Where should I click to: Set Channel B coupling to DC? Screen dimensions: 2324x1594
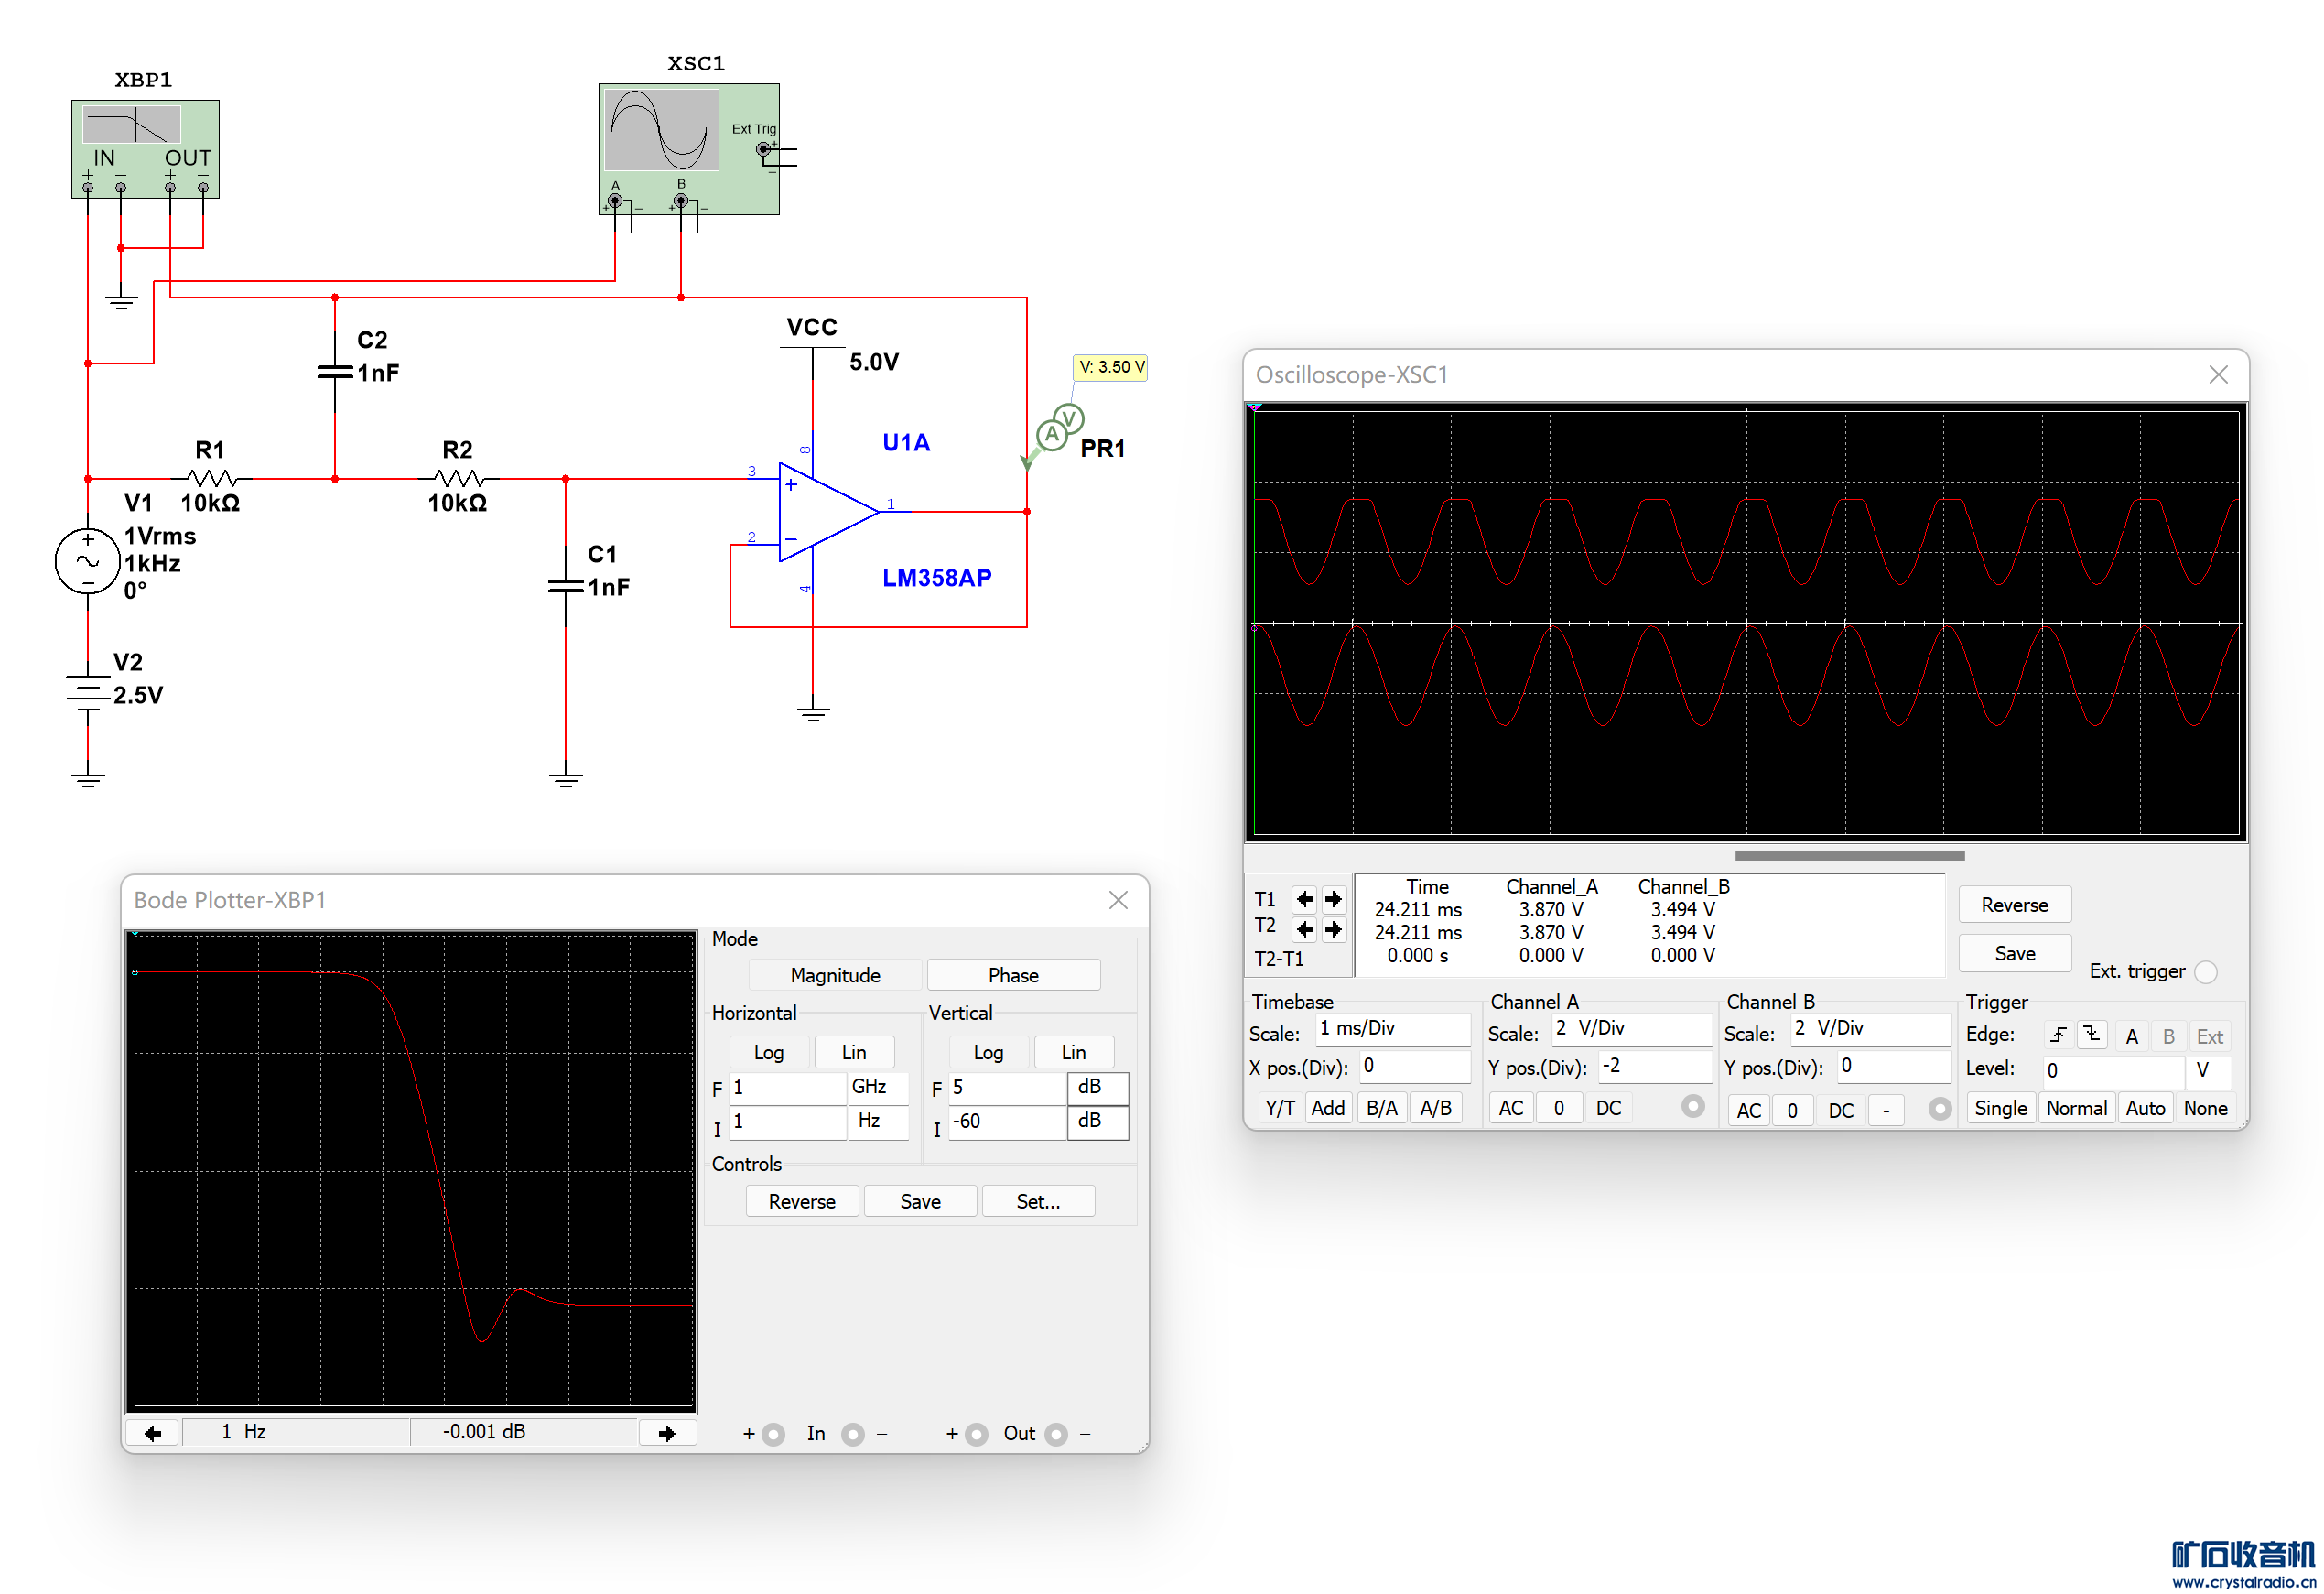[x=1840, y=1111]
